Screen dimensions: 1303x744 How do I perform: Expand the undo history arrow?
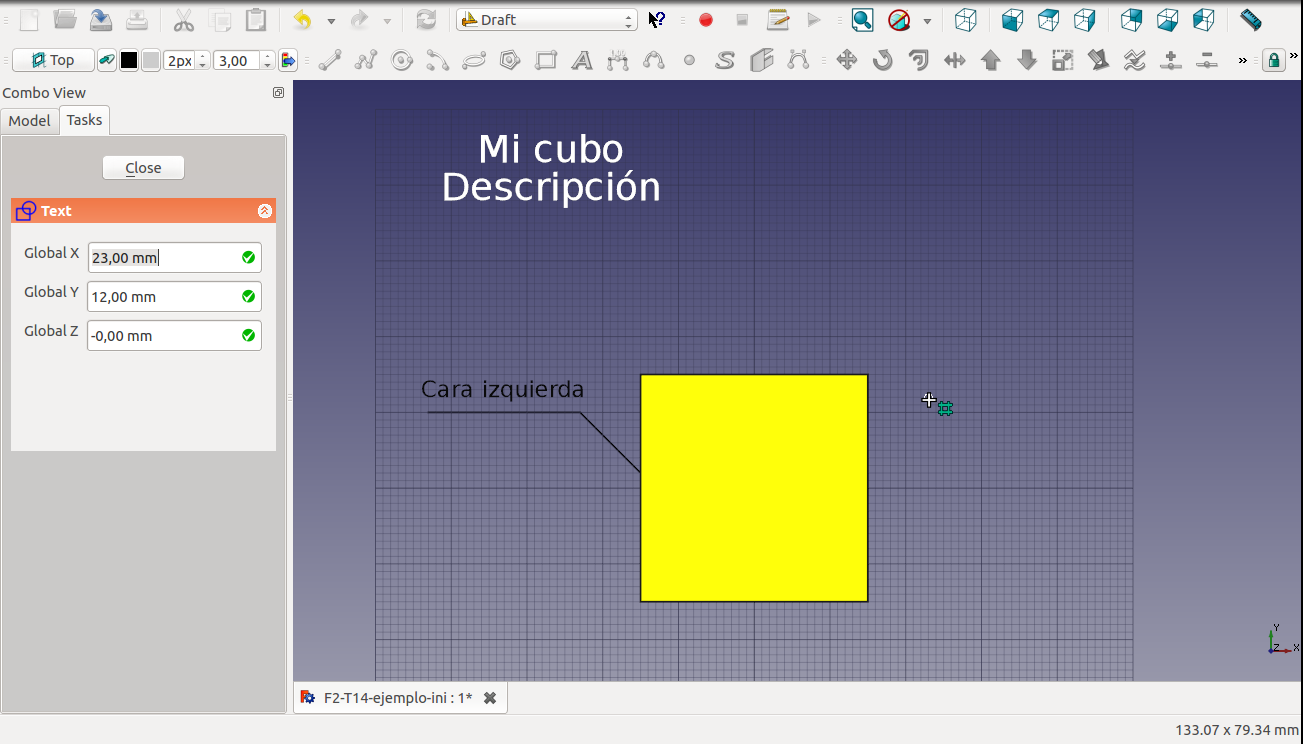331,20
